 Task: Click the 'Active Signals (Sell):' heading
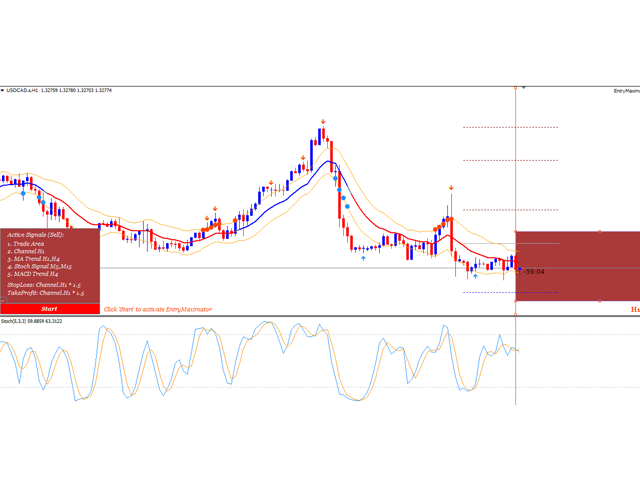[x=36, y=235]
